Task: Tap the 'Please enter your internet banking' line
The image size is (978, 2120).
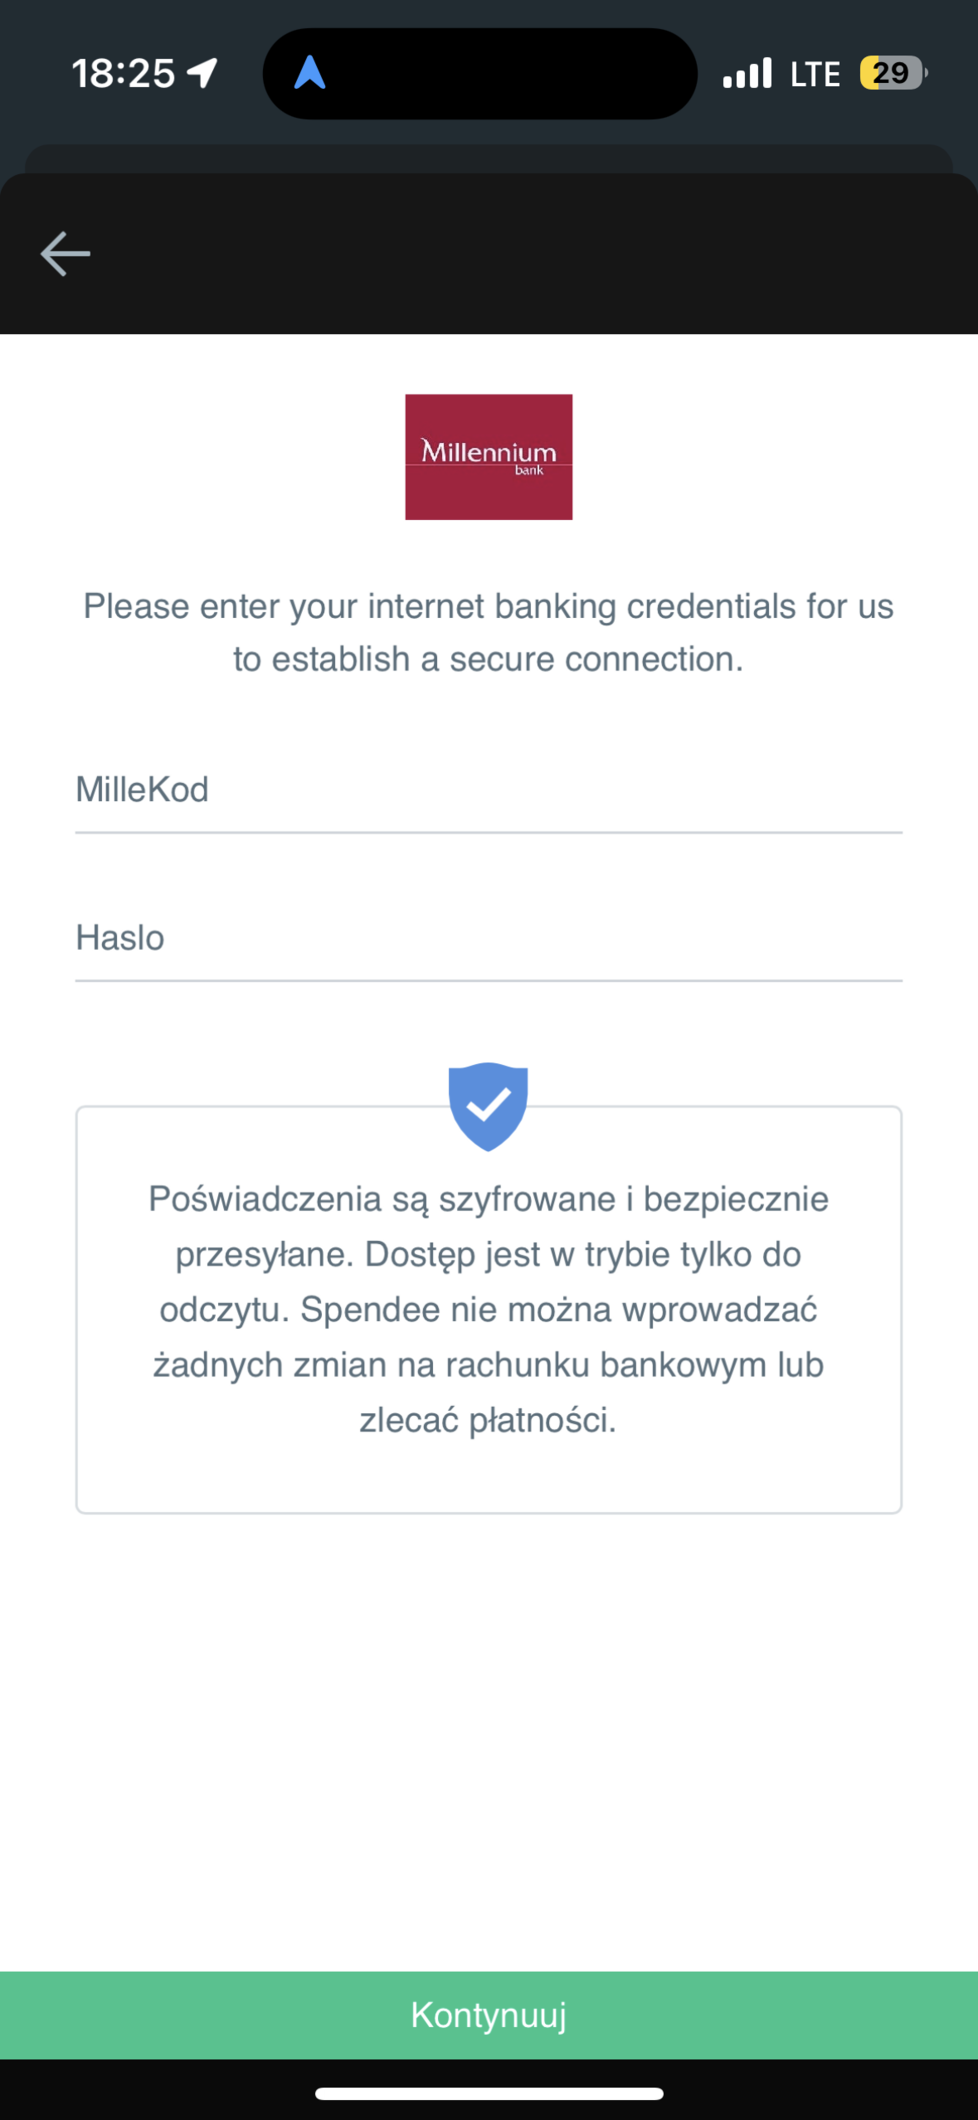Action: point(488,606)
